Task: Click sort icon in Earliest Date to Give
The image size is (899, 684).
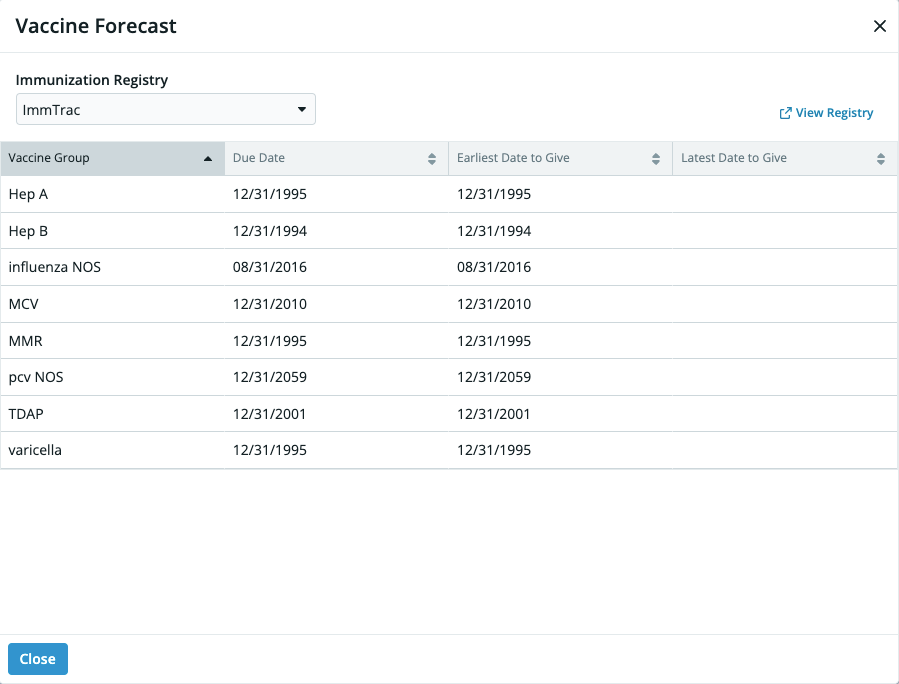Action: tap(656, 159)
